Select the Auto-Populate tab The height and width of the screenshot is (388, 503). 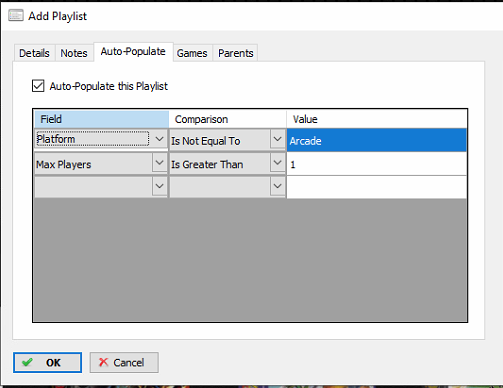click(133, 52)
